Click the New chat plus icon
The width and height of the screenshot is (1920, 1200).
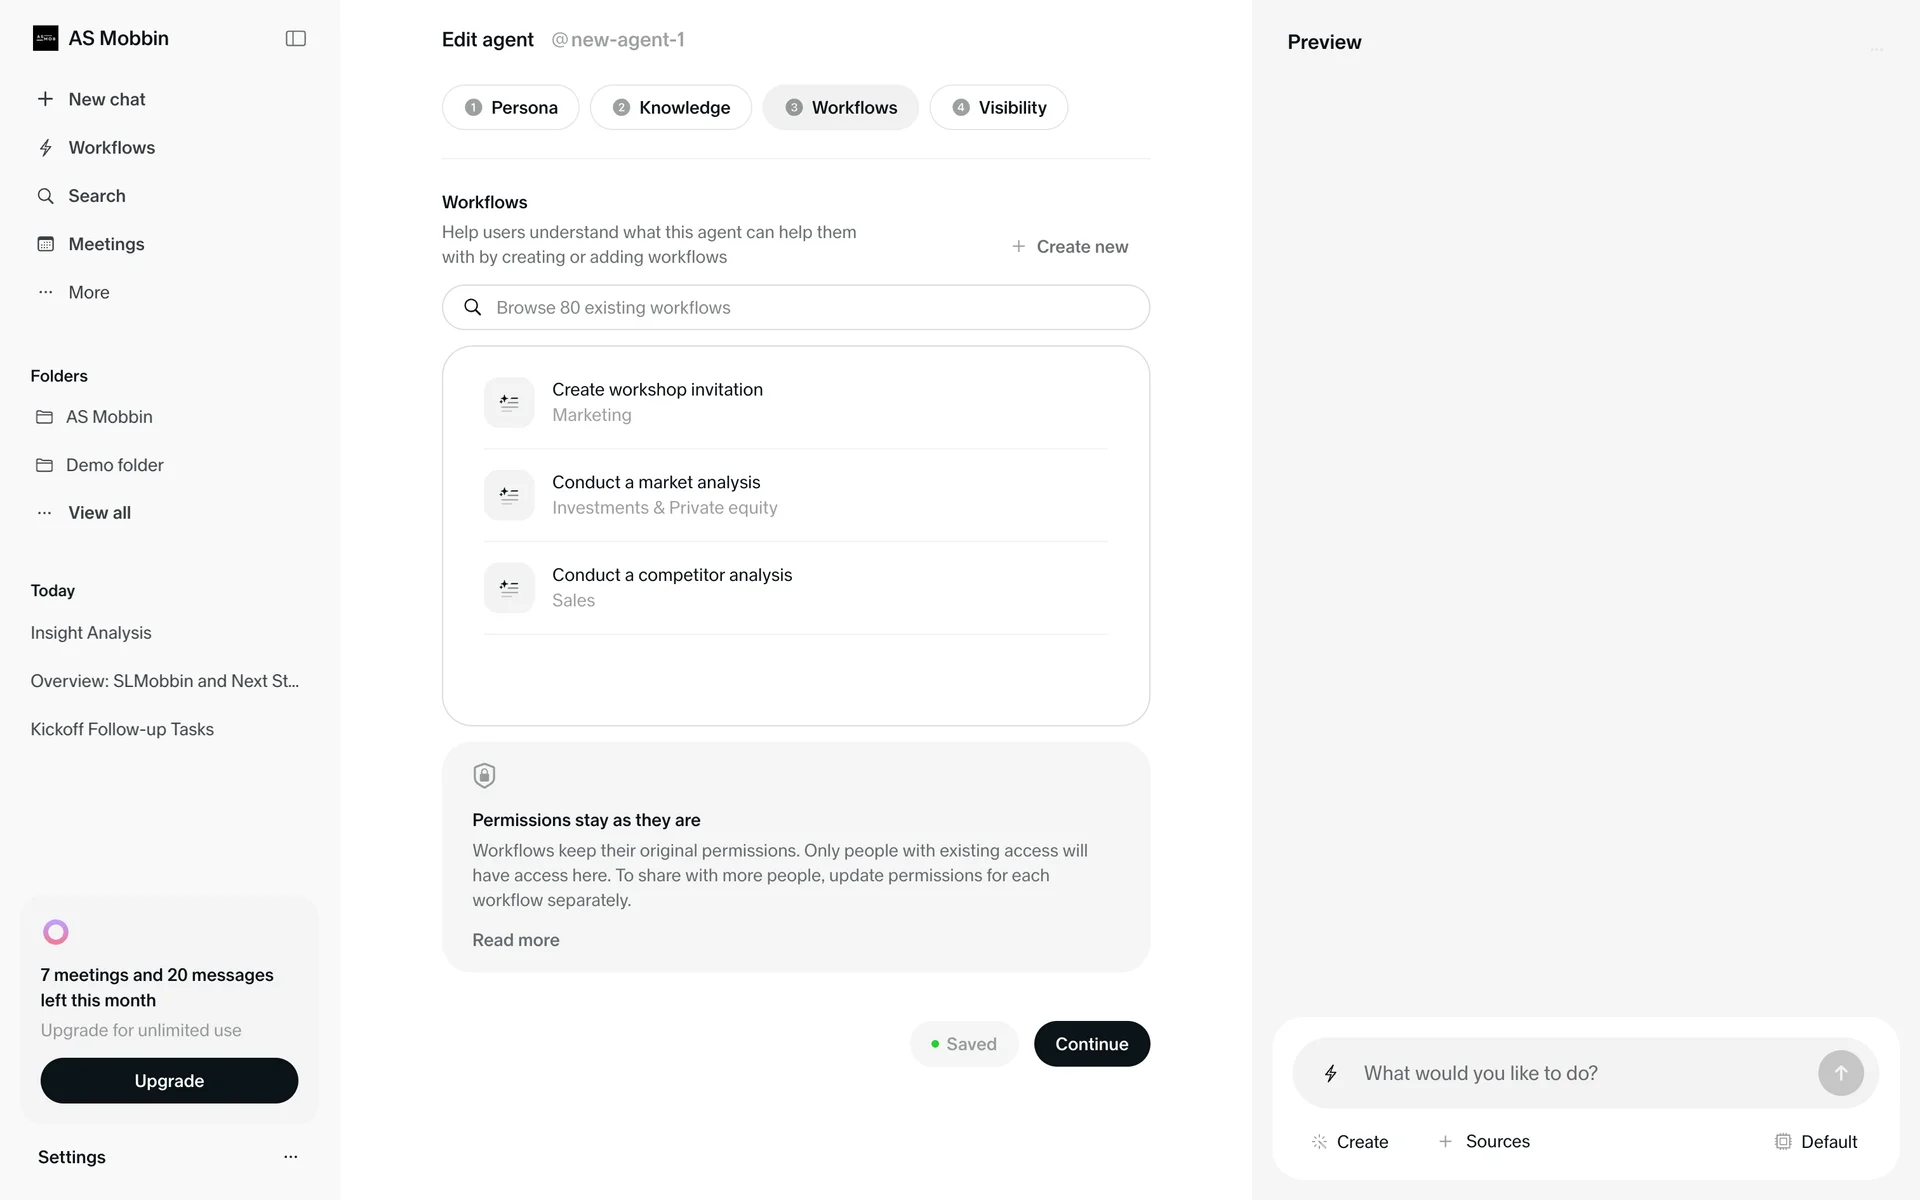coord(45,99)
